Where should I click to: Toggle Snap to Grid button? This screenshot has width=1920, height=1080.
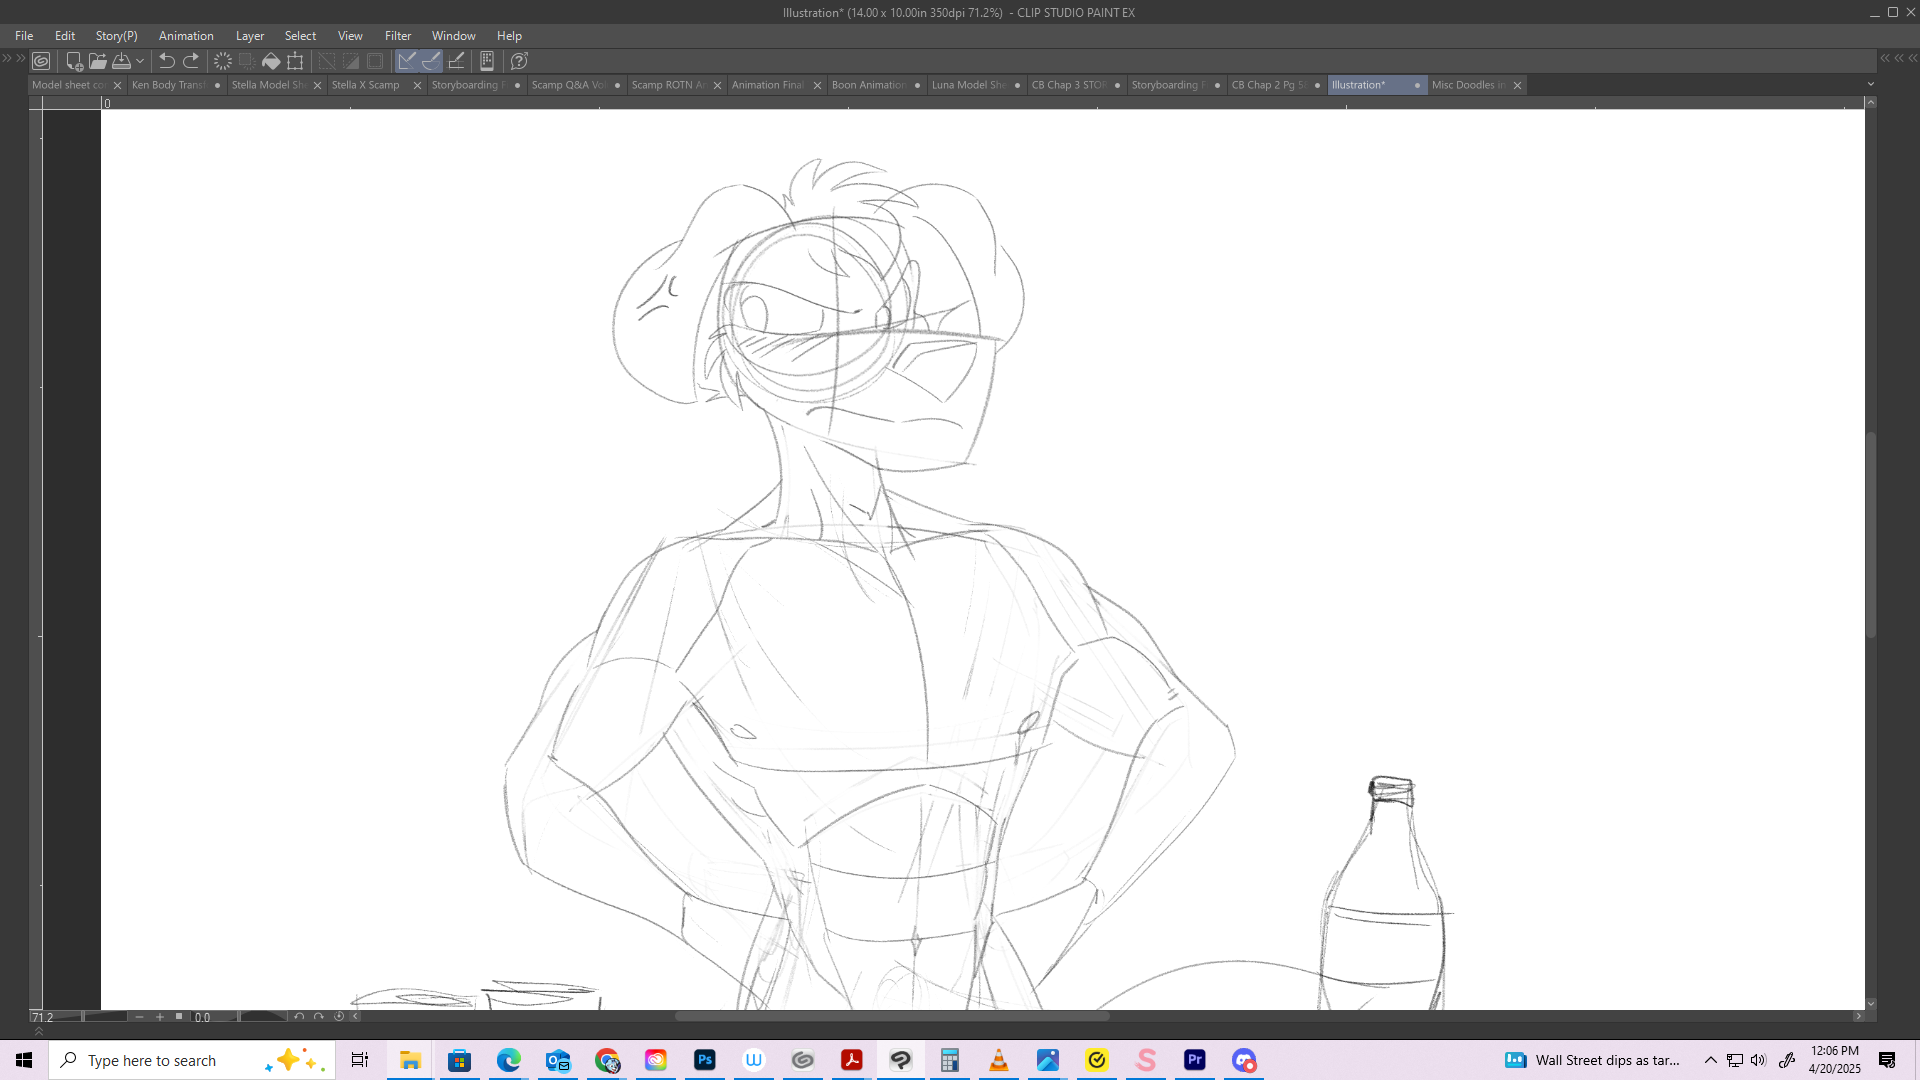(x=456, y=61)
